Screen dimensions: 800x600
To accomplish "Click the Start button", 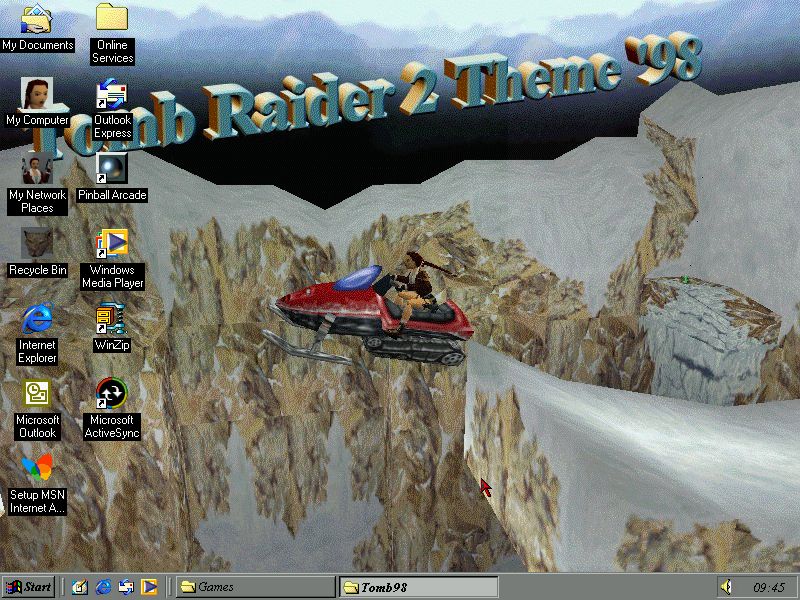I will (29, 587).
